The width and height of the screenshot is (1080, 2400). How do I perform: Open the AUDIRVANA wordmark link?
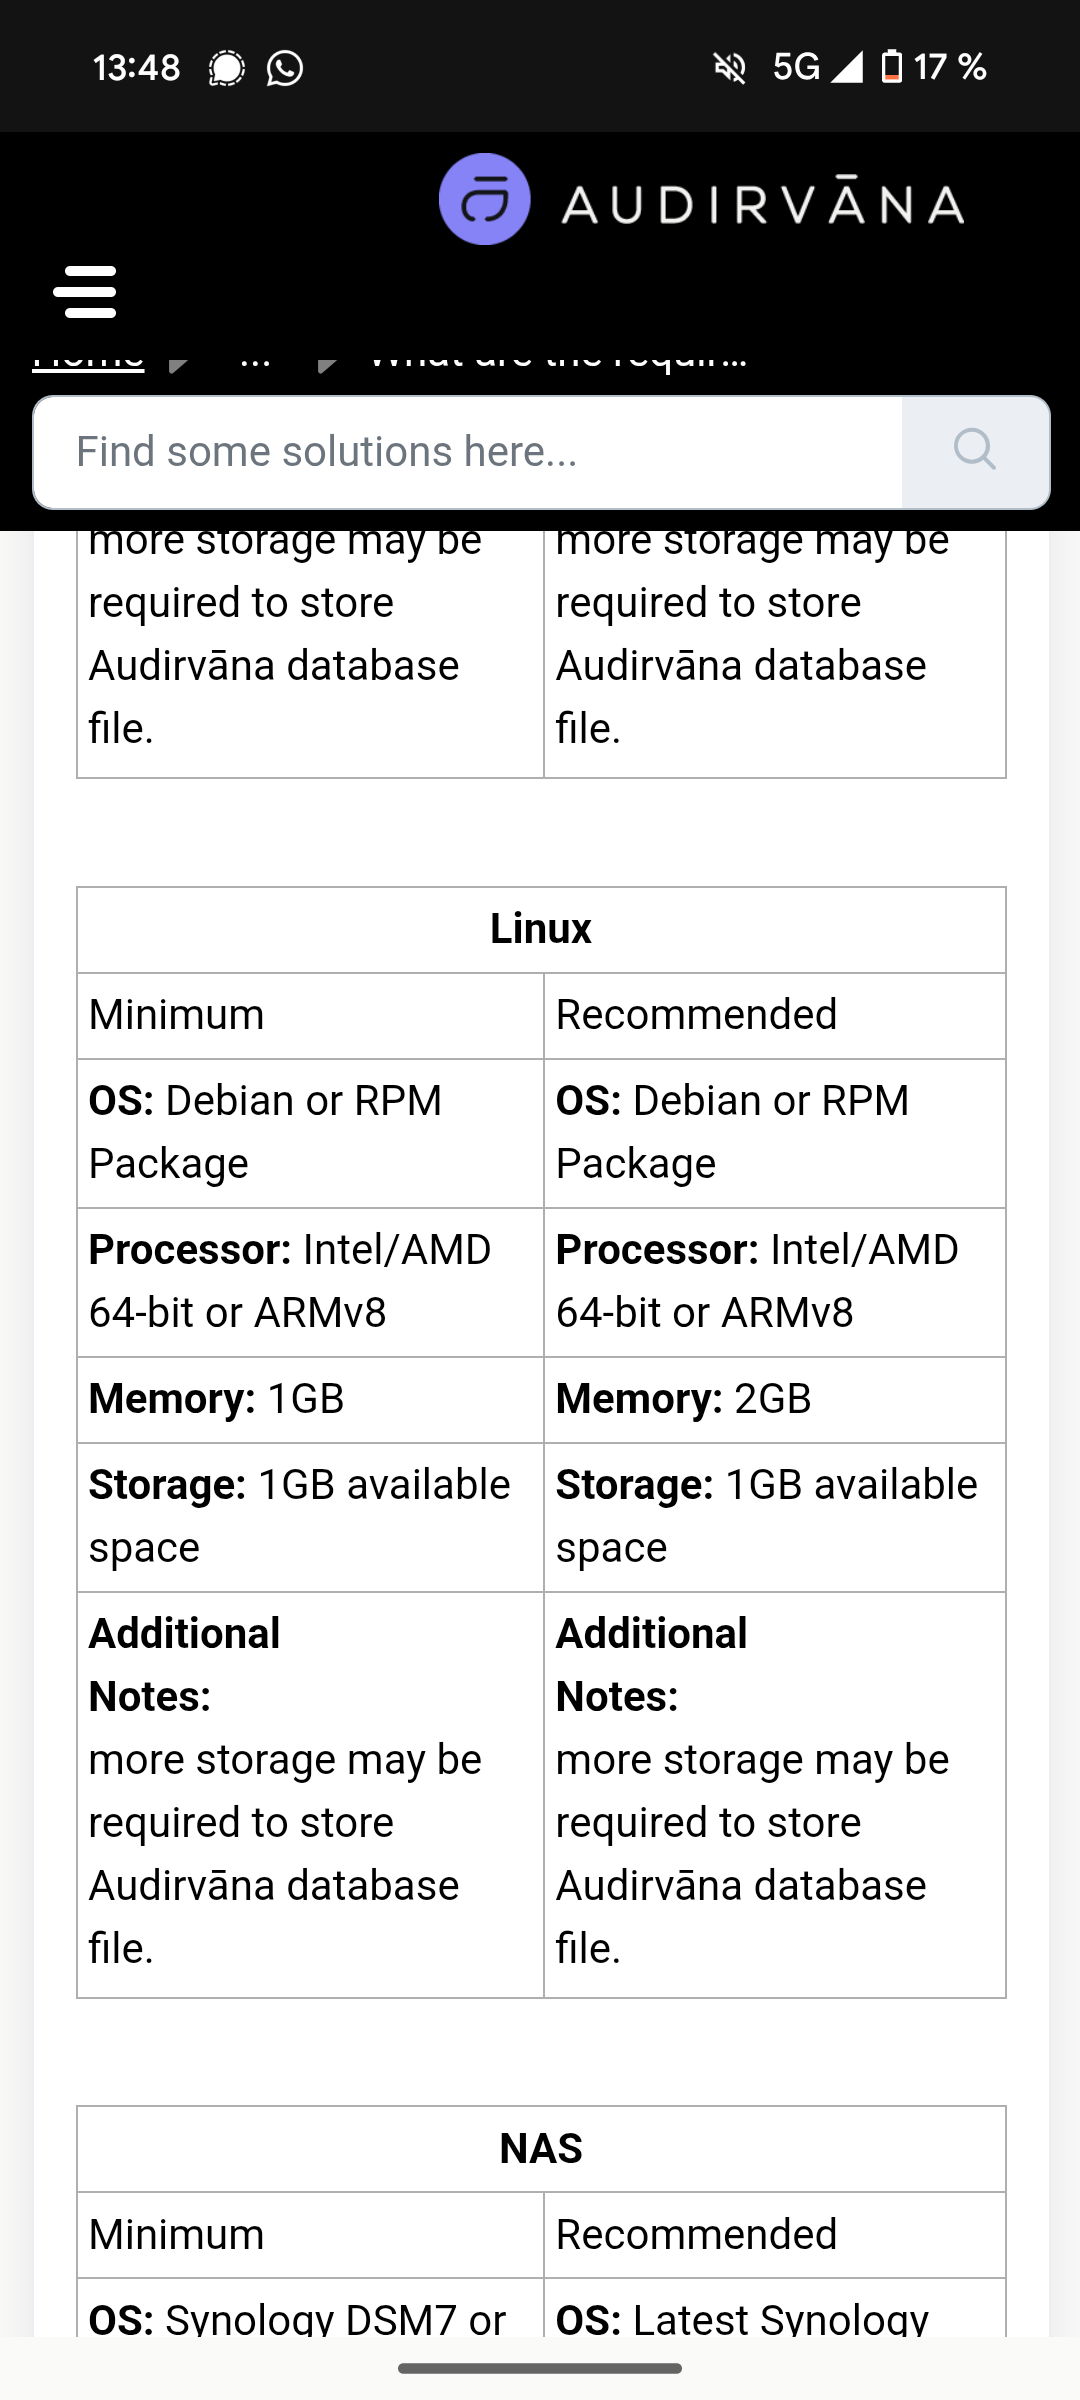[x=763, y=203]
